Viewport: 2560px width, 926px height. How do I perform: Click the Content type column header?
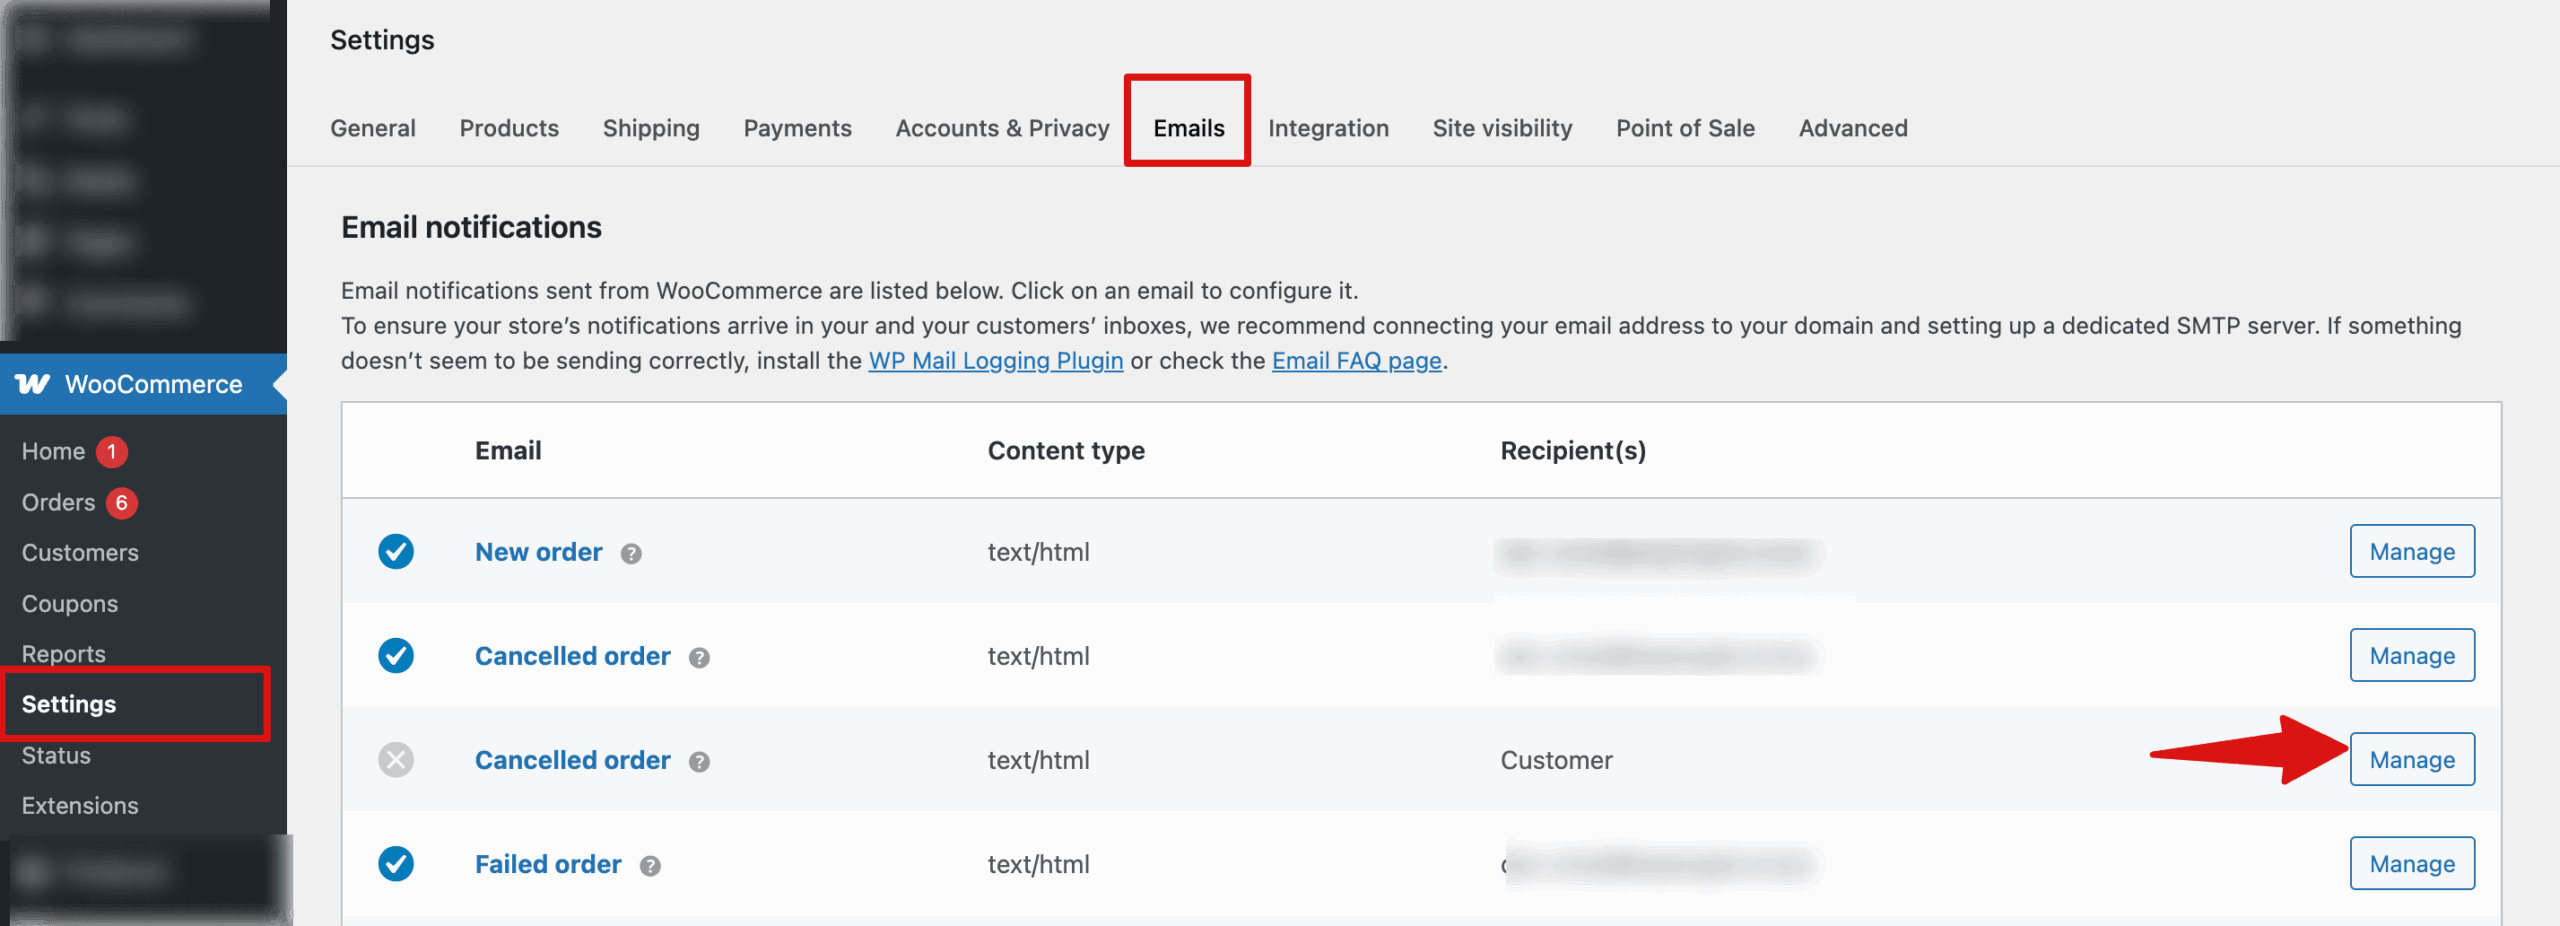coord(1066,451)
